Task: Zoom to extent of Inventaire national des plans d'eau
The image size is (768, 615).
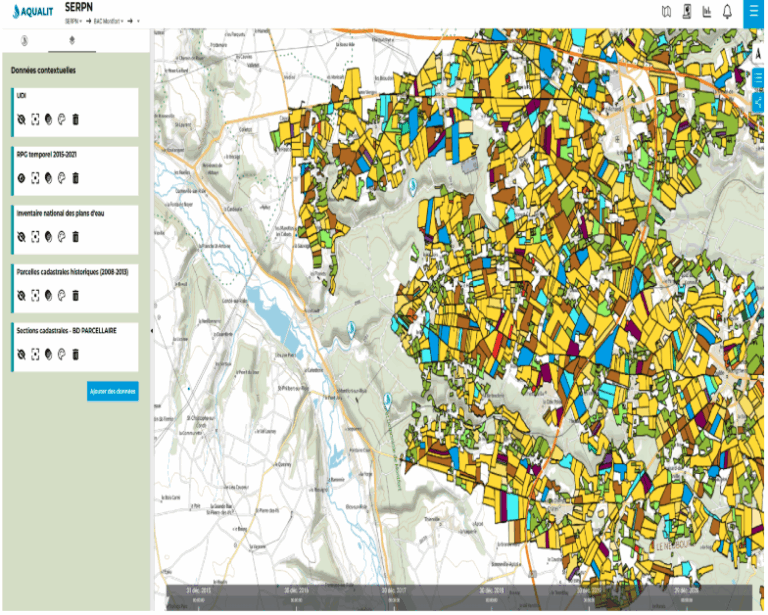Action: (35, 237)
